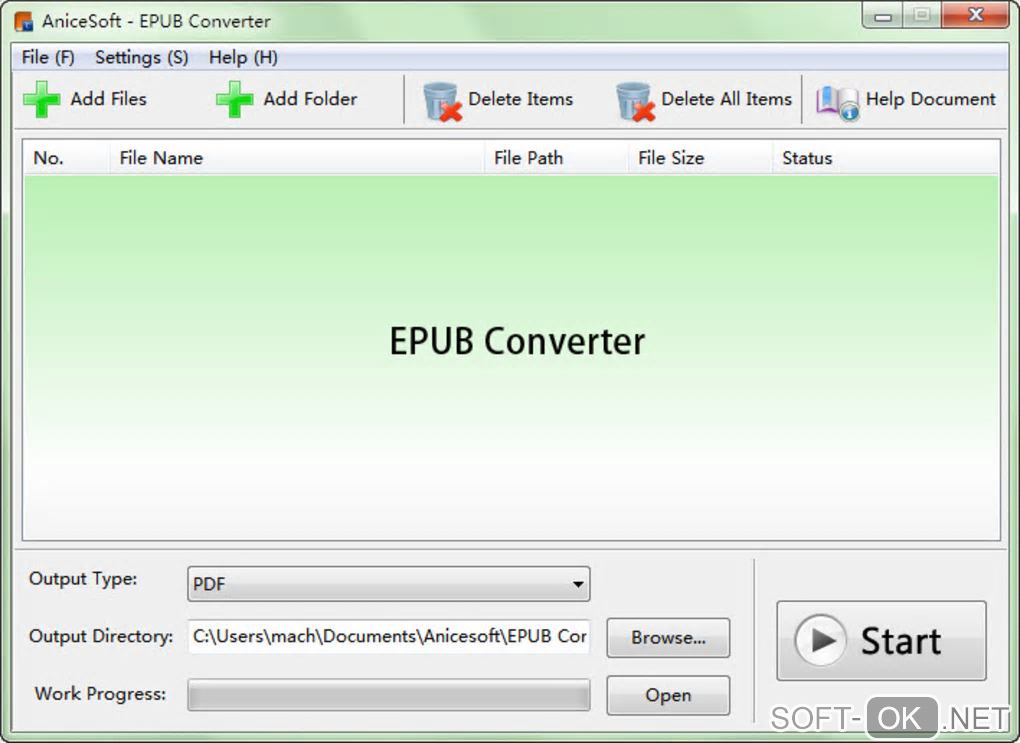Viewport: 1020px width, 743px height.
Task: Click the Browse... button
Action: pyautogui.click(x=668, y=638)
